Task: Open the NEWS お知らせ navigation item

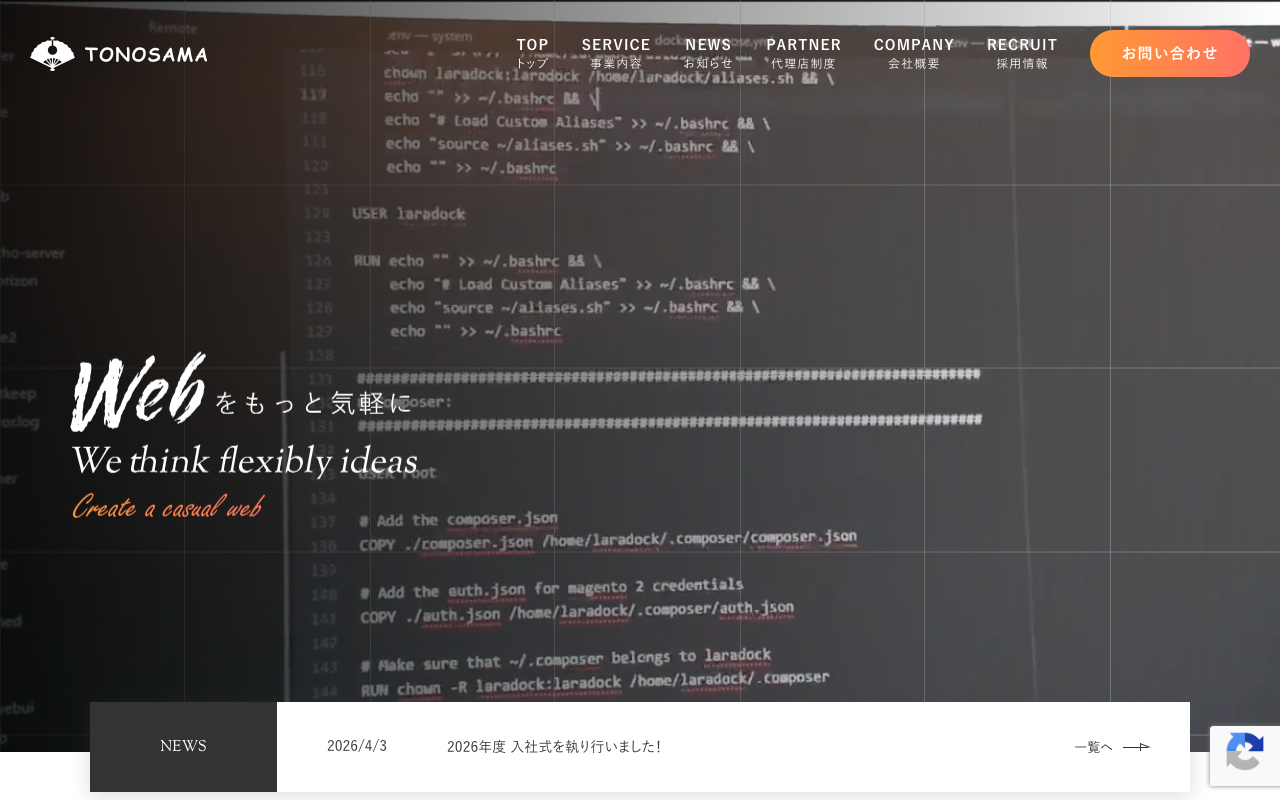Action: 708,53
